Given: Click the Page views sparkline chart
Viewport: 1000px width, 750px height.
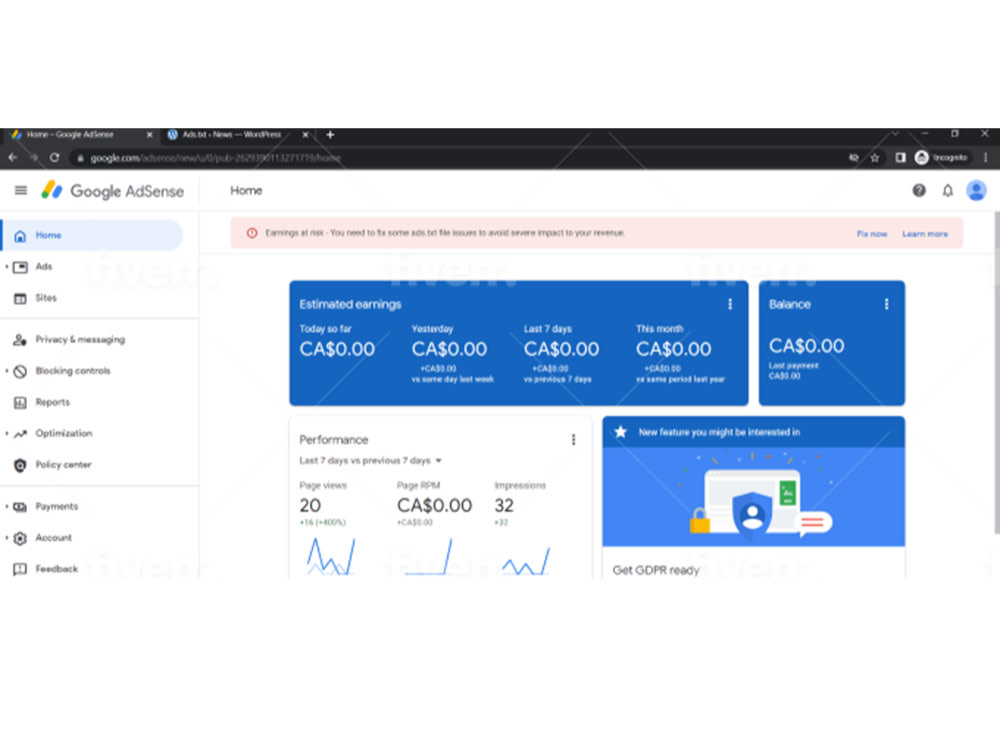Looking at the screenshot, I should pyautogui.click(x=331, y=556).
